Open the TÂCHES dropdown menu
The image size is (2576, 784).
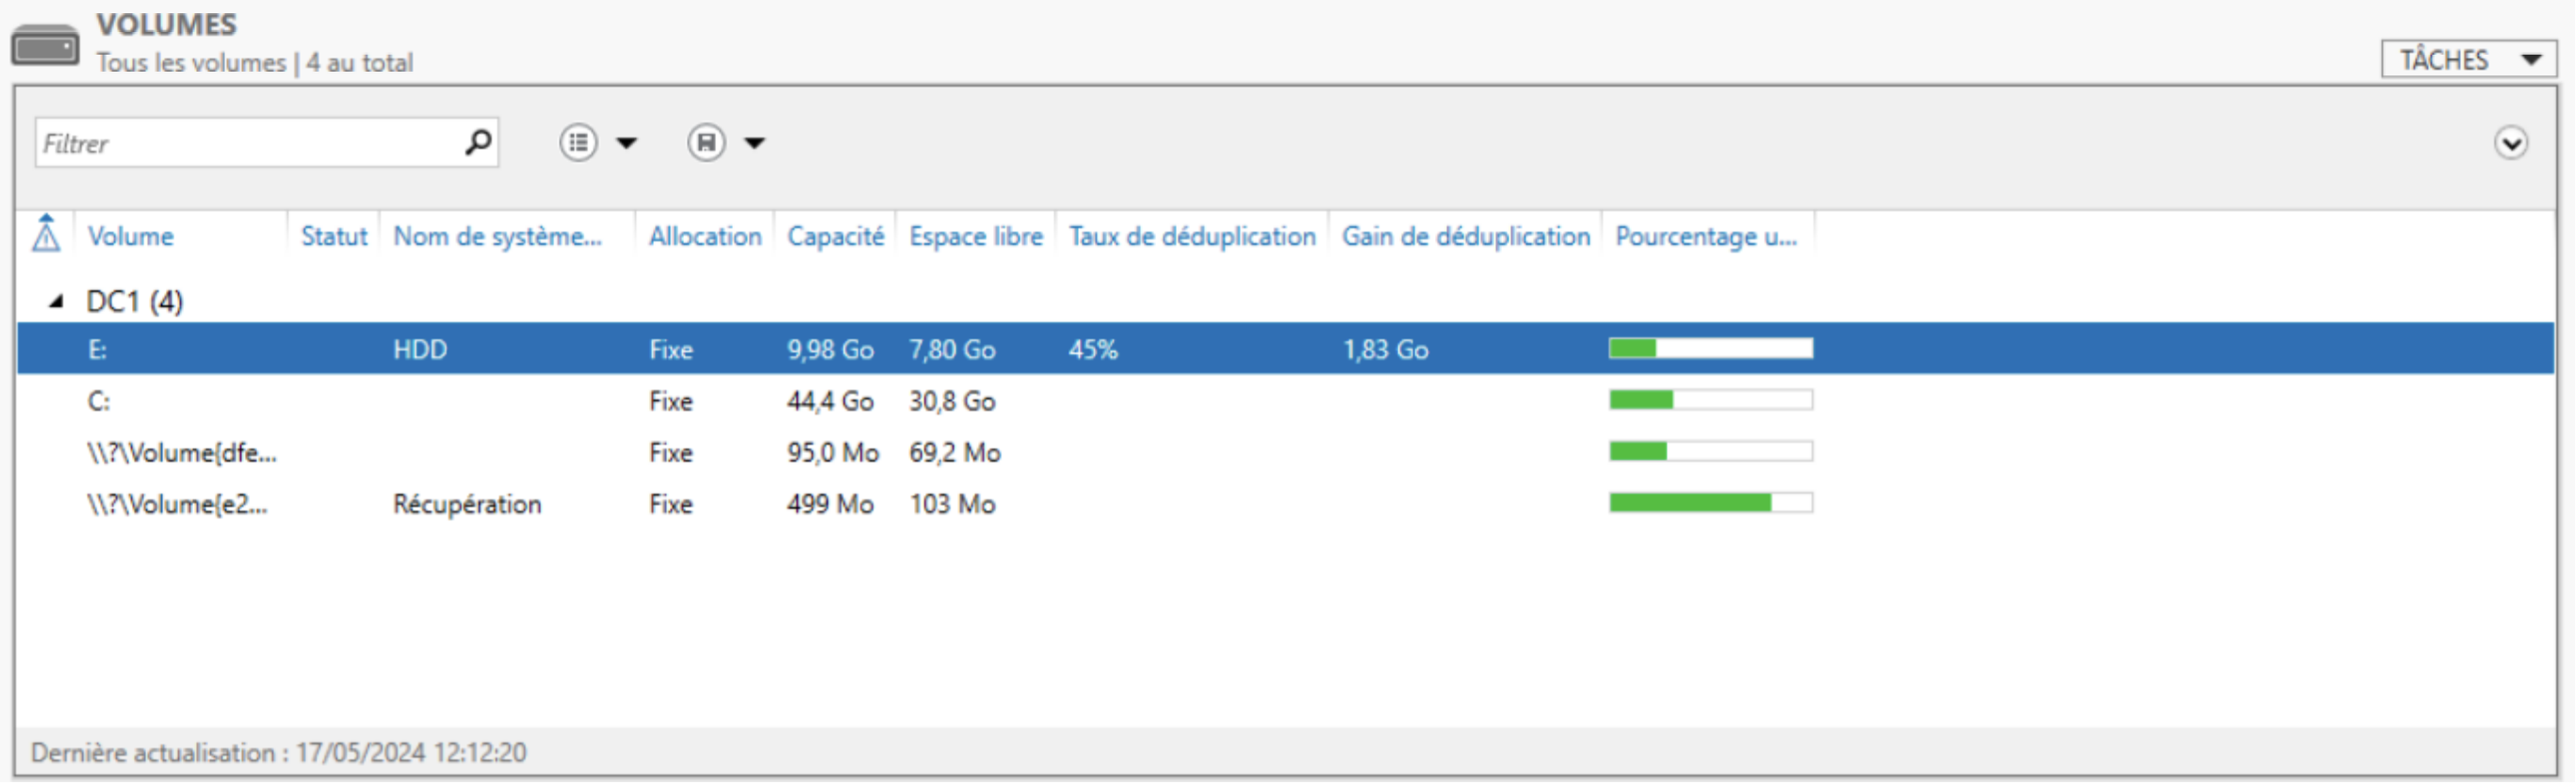(x=2469, y=59)
